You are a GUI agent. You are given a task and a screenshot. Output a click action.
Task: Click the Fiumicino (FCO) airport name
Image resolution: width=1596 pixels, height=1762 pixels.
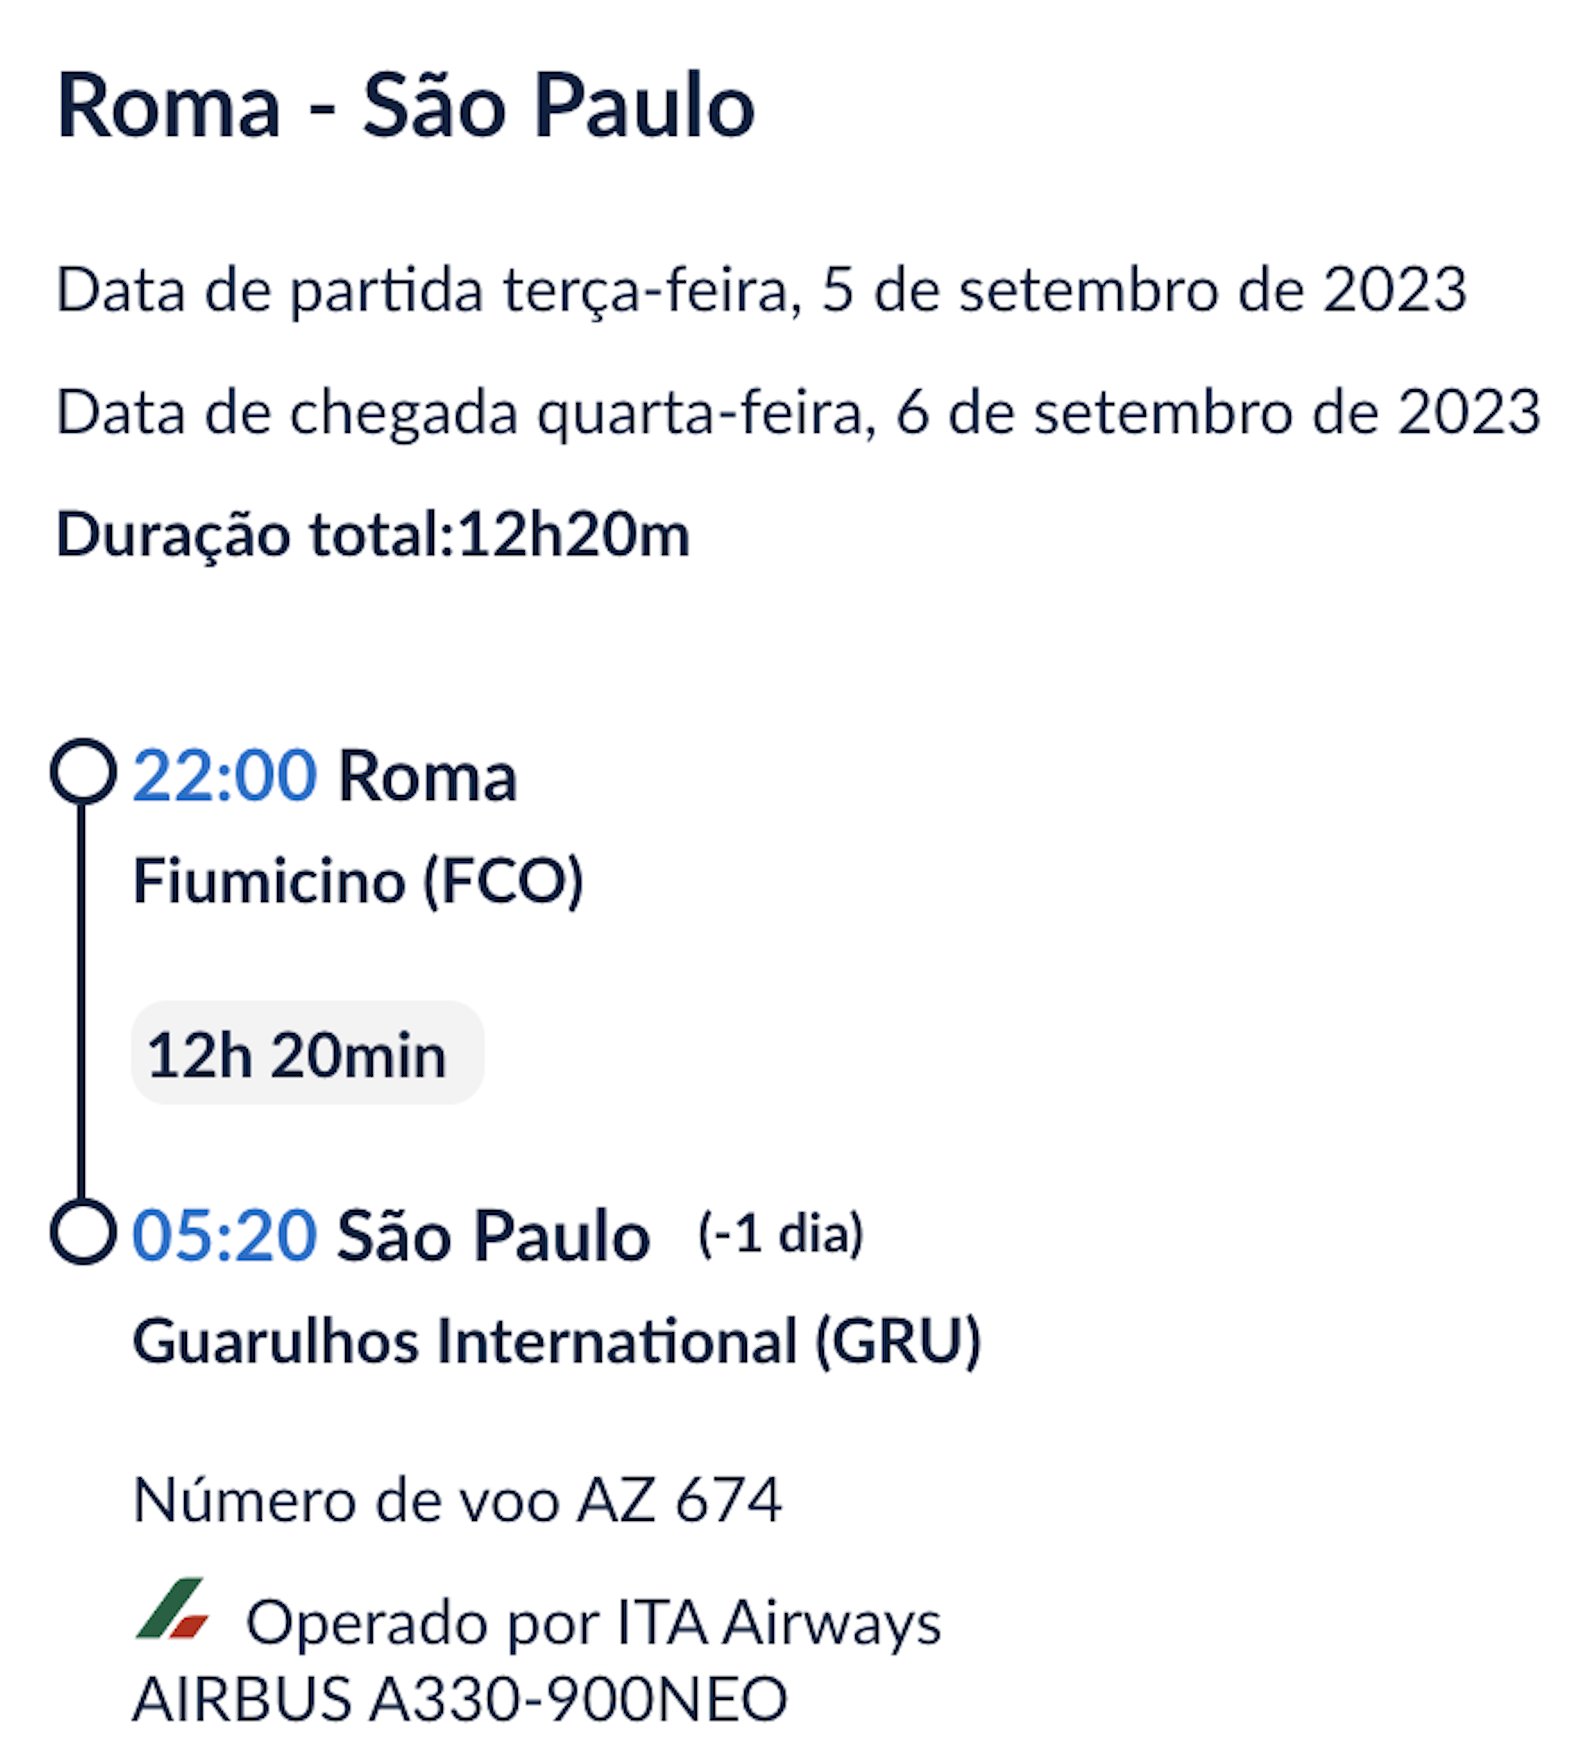[358, 881]
